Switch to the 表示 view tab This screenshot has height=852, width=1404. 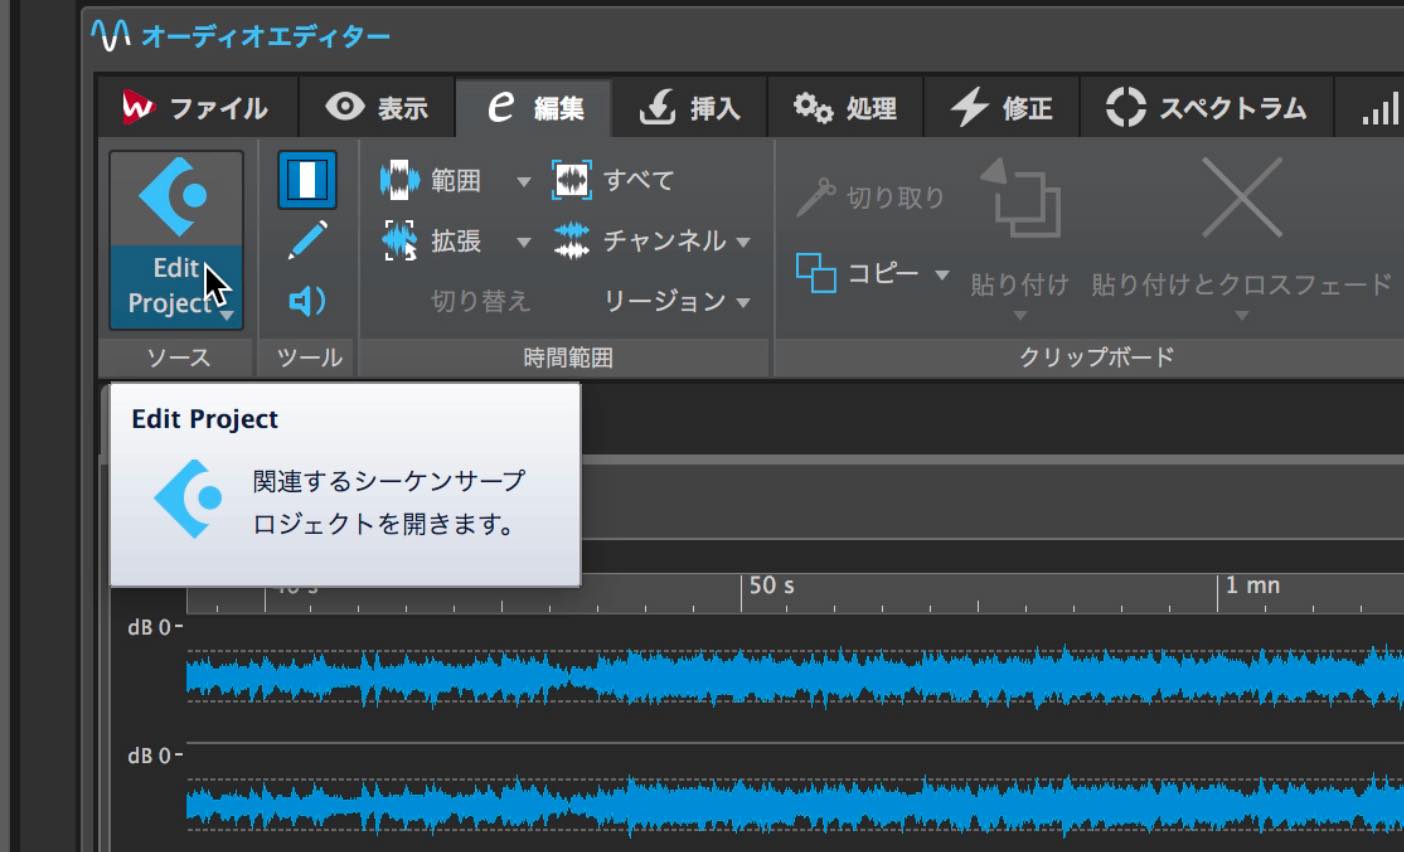pos(377,108)
